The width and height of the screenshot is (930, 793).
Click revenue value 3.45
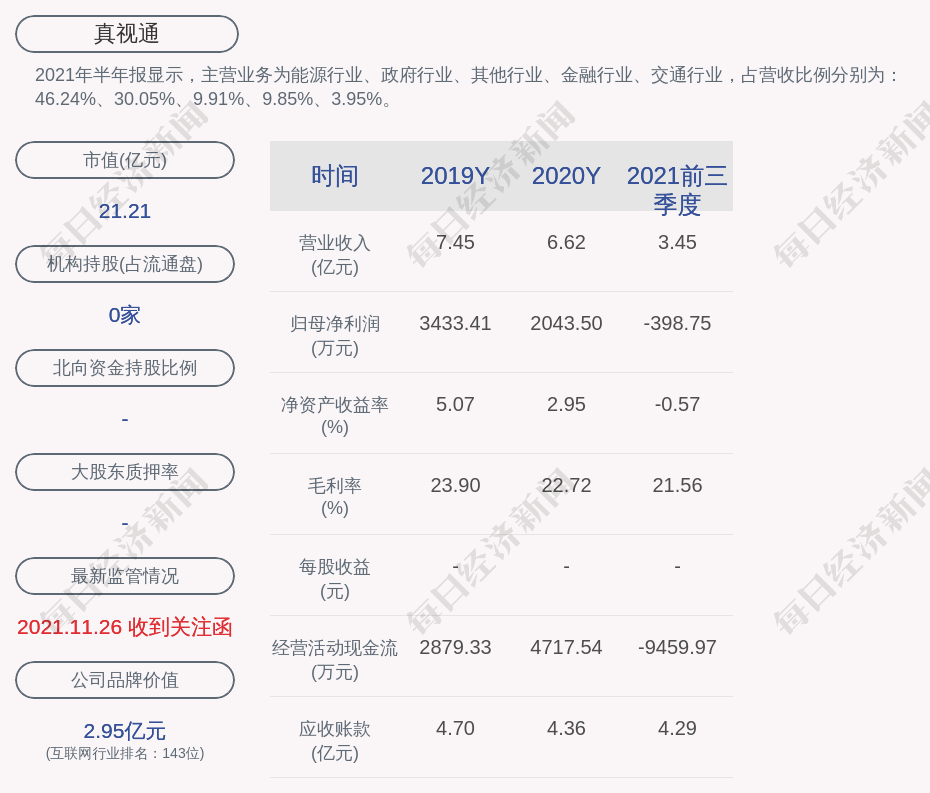(x=677, y=243)
